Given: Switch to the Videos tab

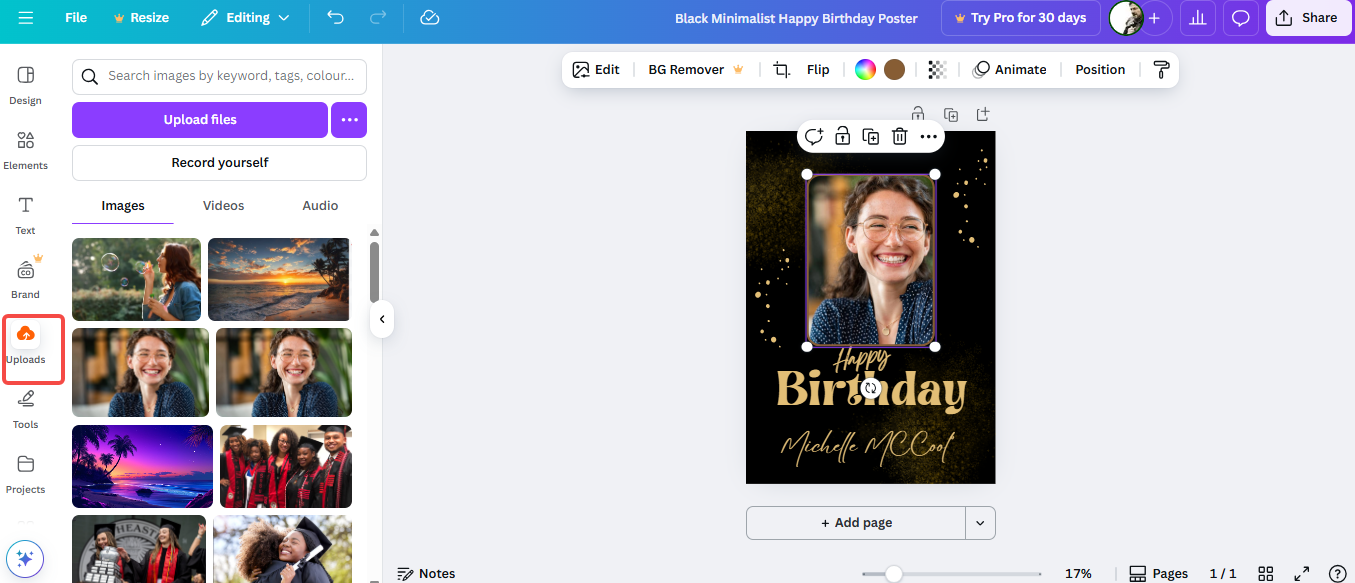Looking at the screenshot, I should [222, 205].
